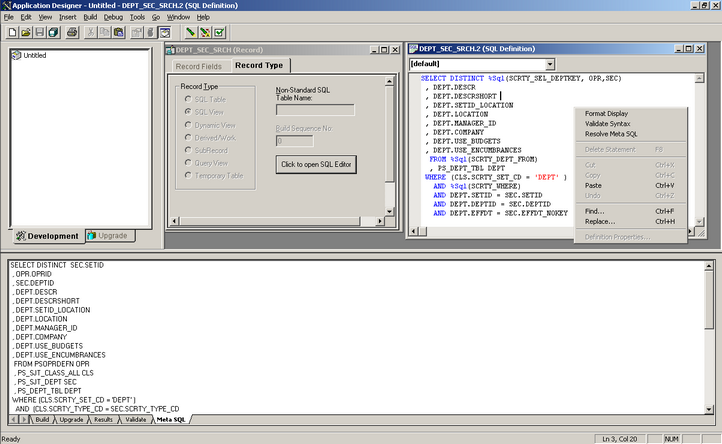The width and height of the screenshot is (722, 444).
Task: Click Record window vertical scrollbar down arrow
Action: [x=389, y=211]
